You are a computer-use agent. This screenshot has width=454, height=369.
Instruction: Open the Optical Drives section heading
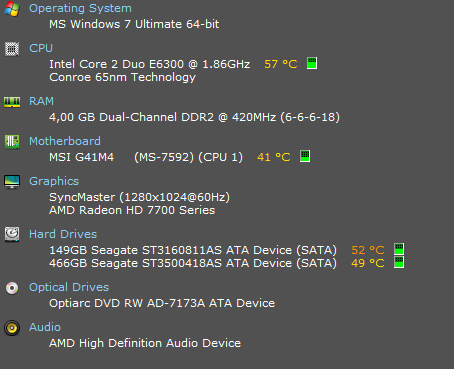point(69,287)
